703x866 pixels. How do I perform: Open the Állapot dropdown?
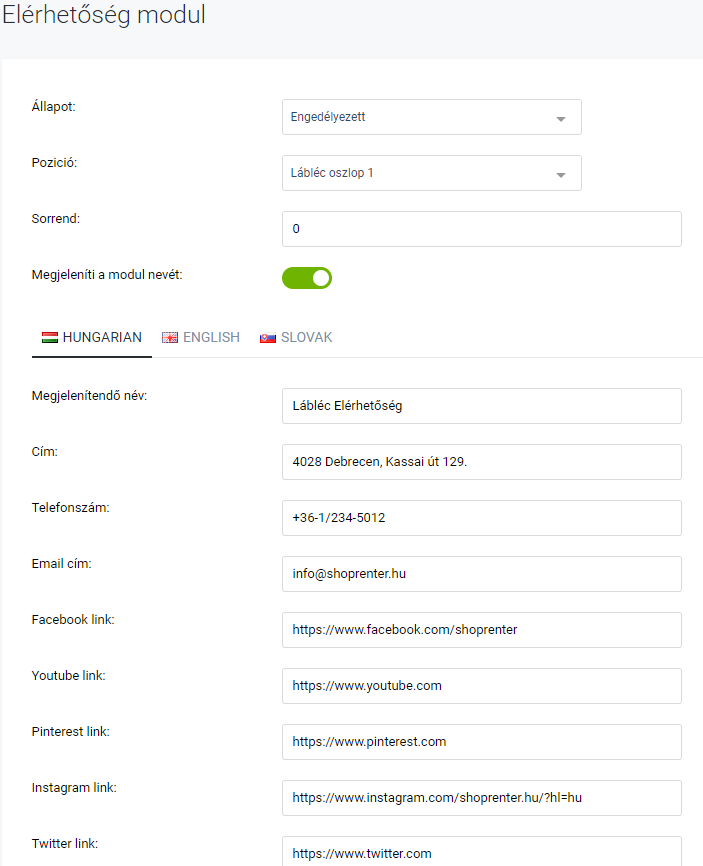point(431,117)
